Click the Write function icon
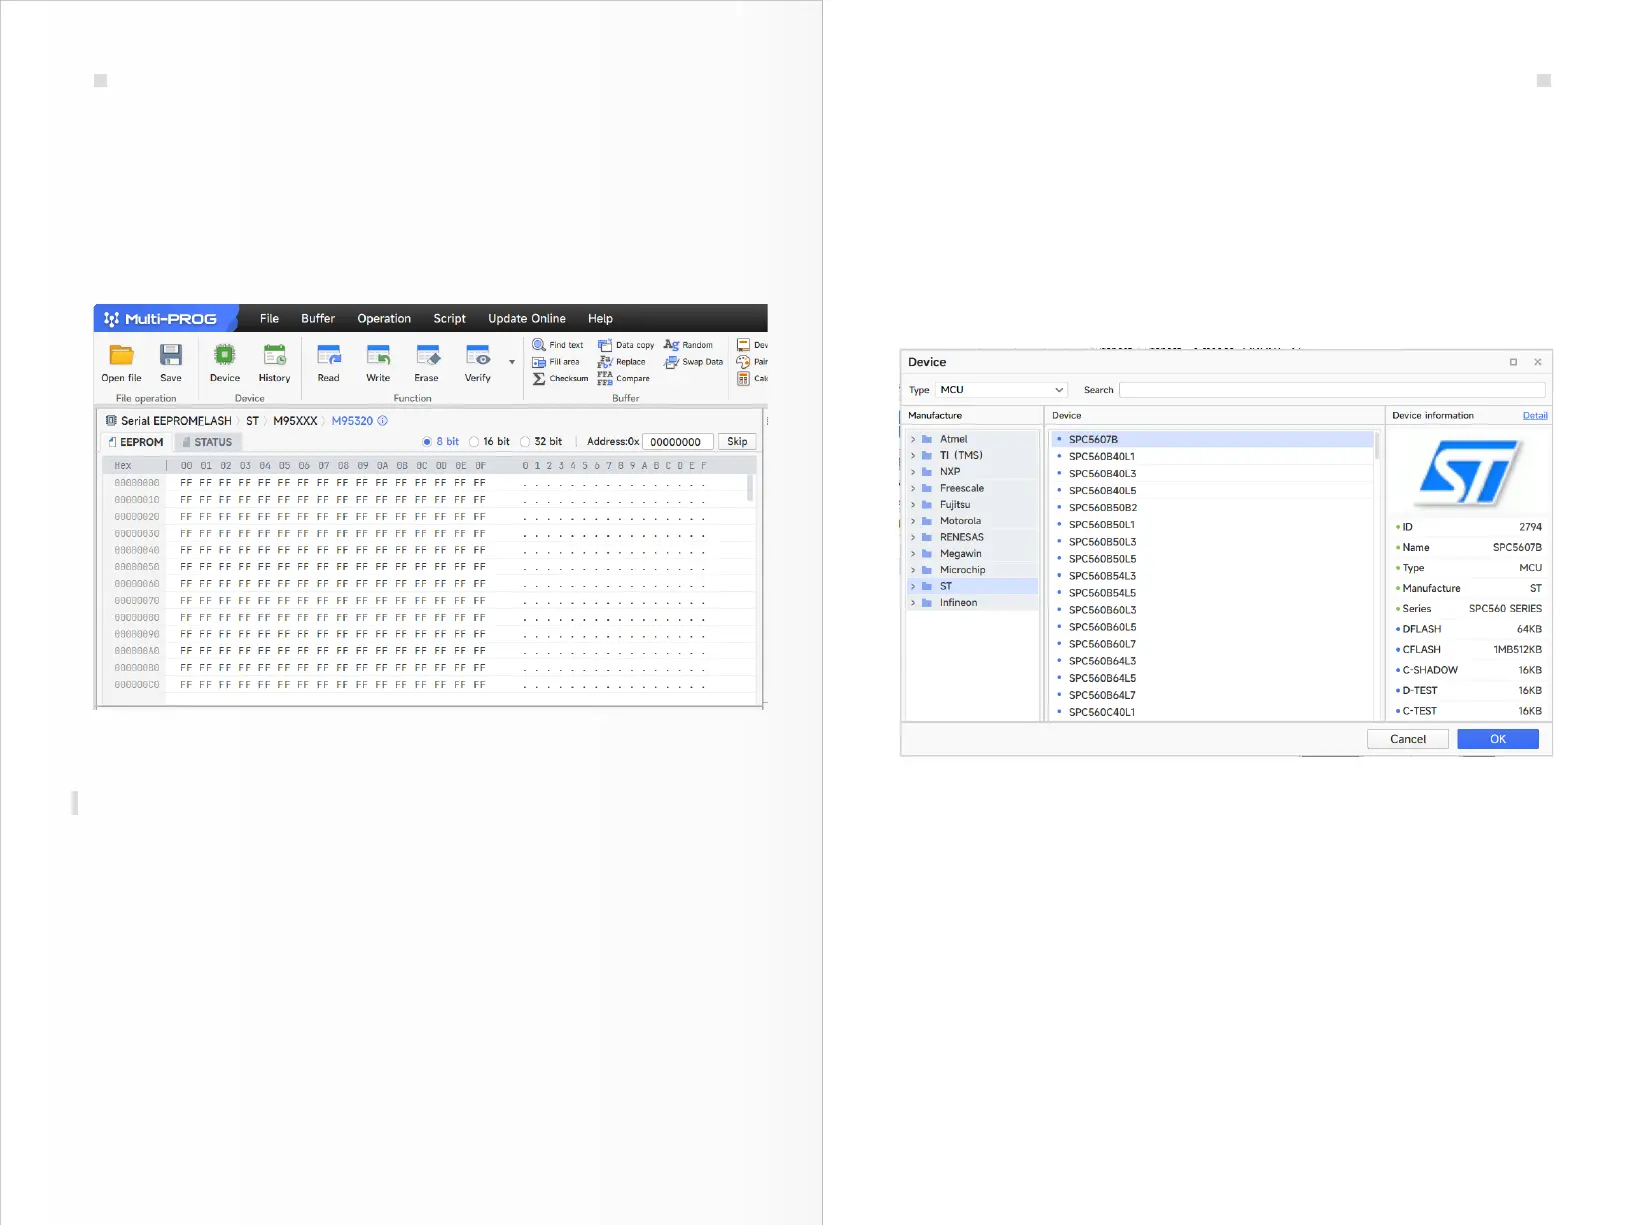This screenshot has width=1644, height=1225. coord(378,355)
